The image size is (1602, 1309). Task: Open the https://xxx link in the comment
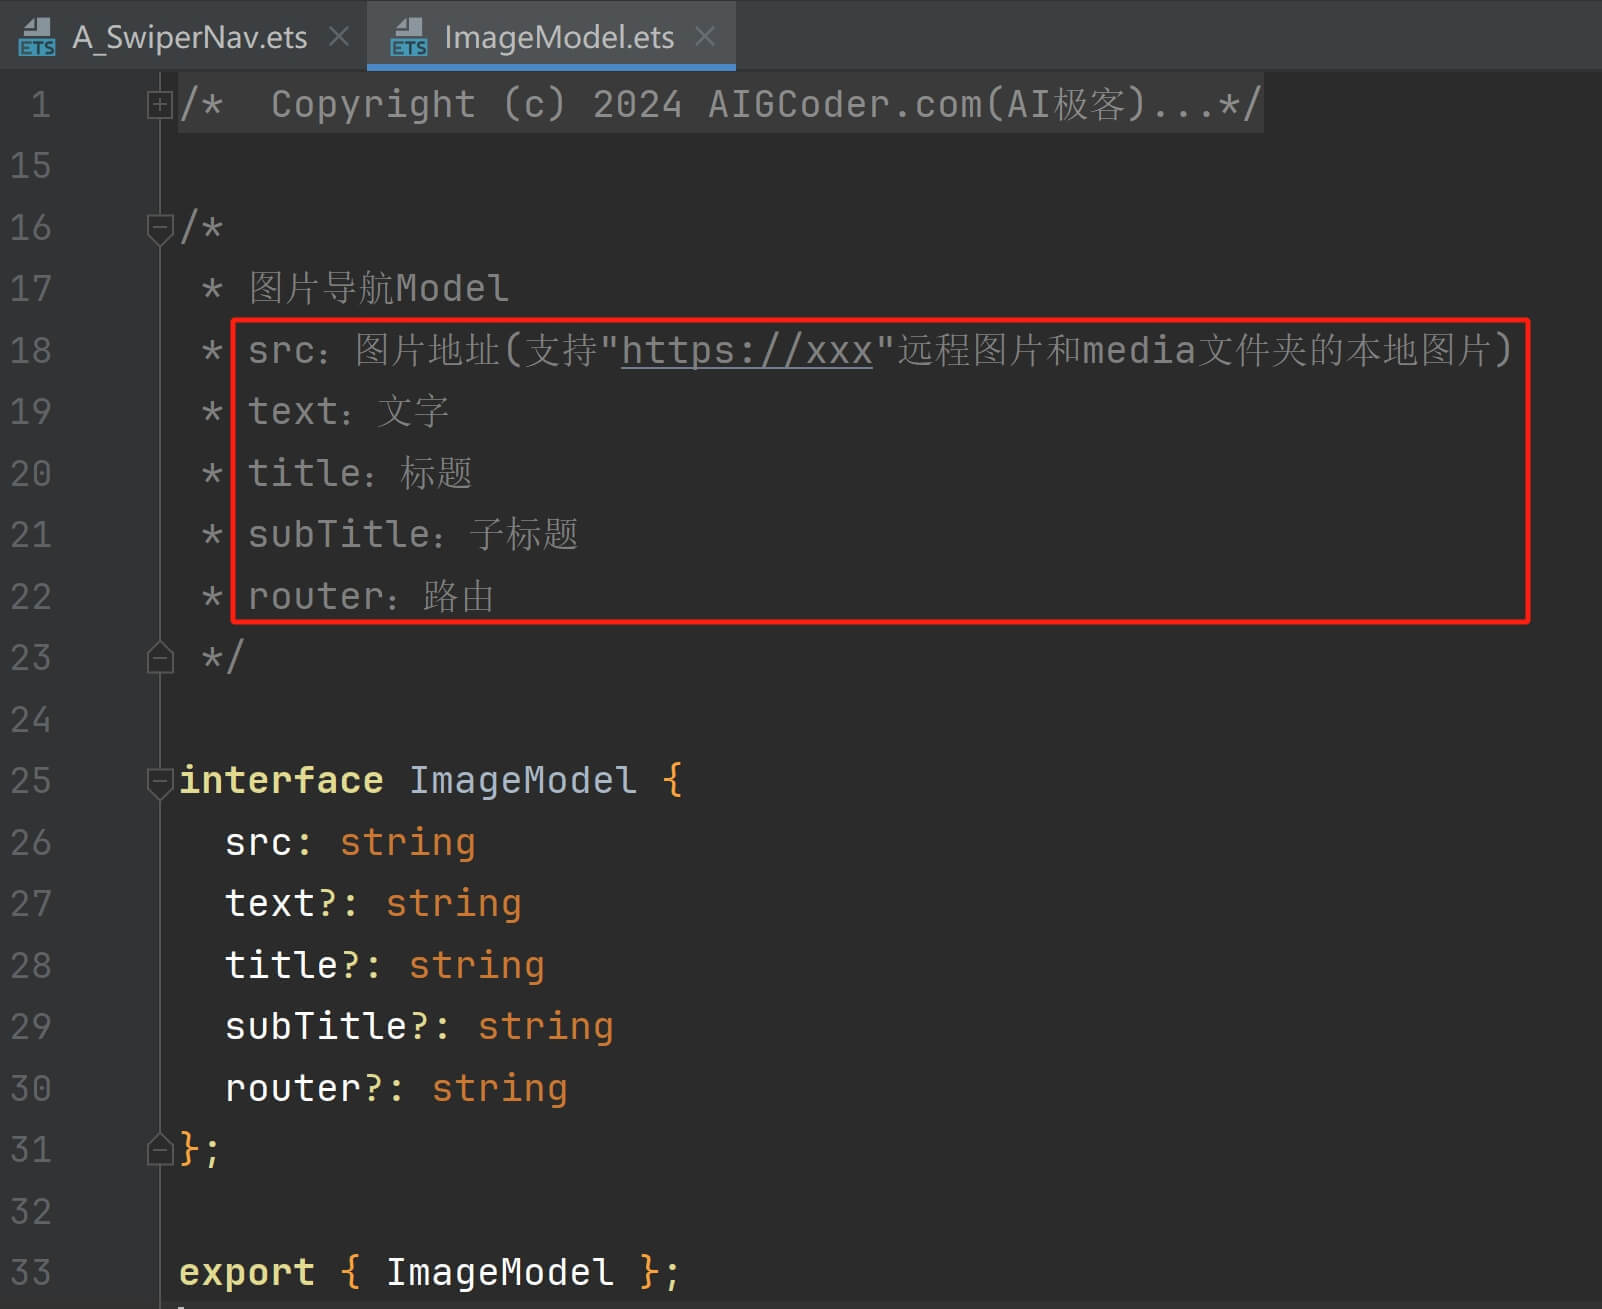(747, 350)
